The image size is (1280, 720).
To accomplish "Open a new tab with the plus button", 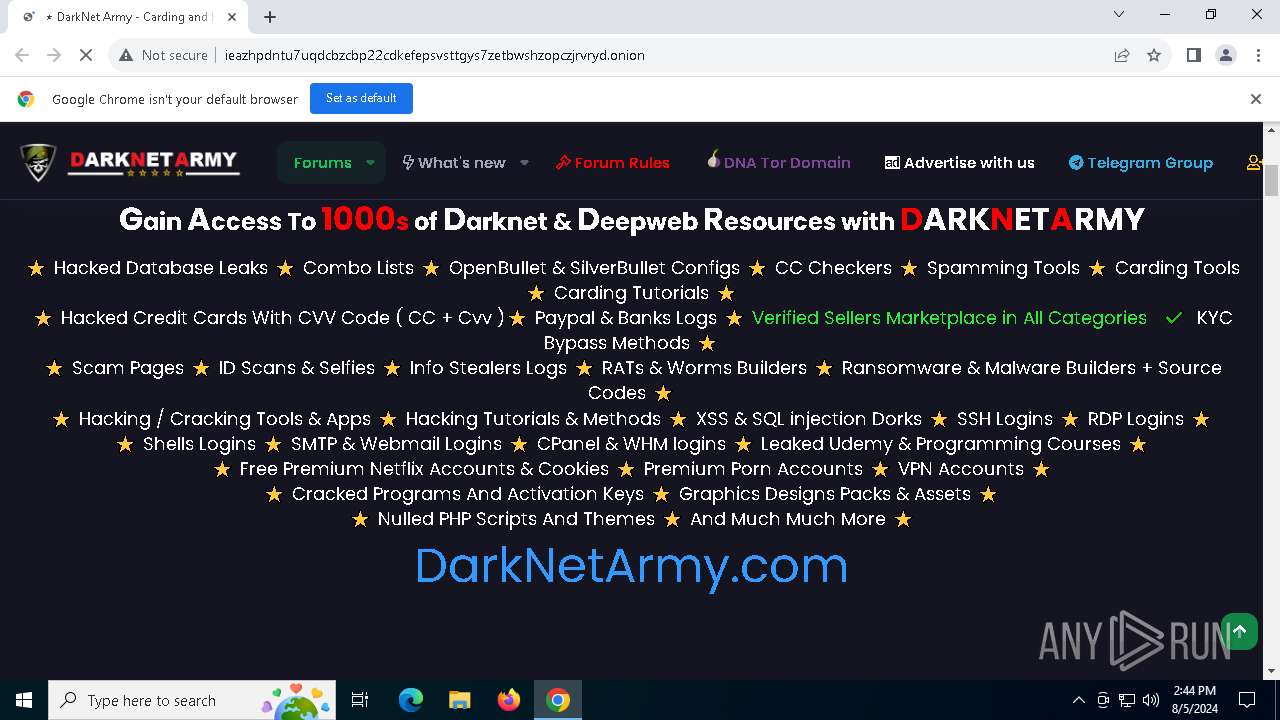I will (x=270, y=17).
